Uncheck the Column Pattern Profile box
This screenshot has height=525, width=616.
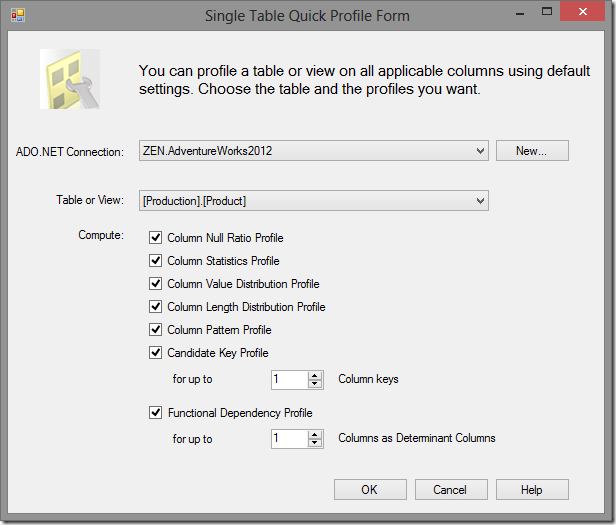155,330
